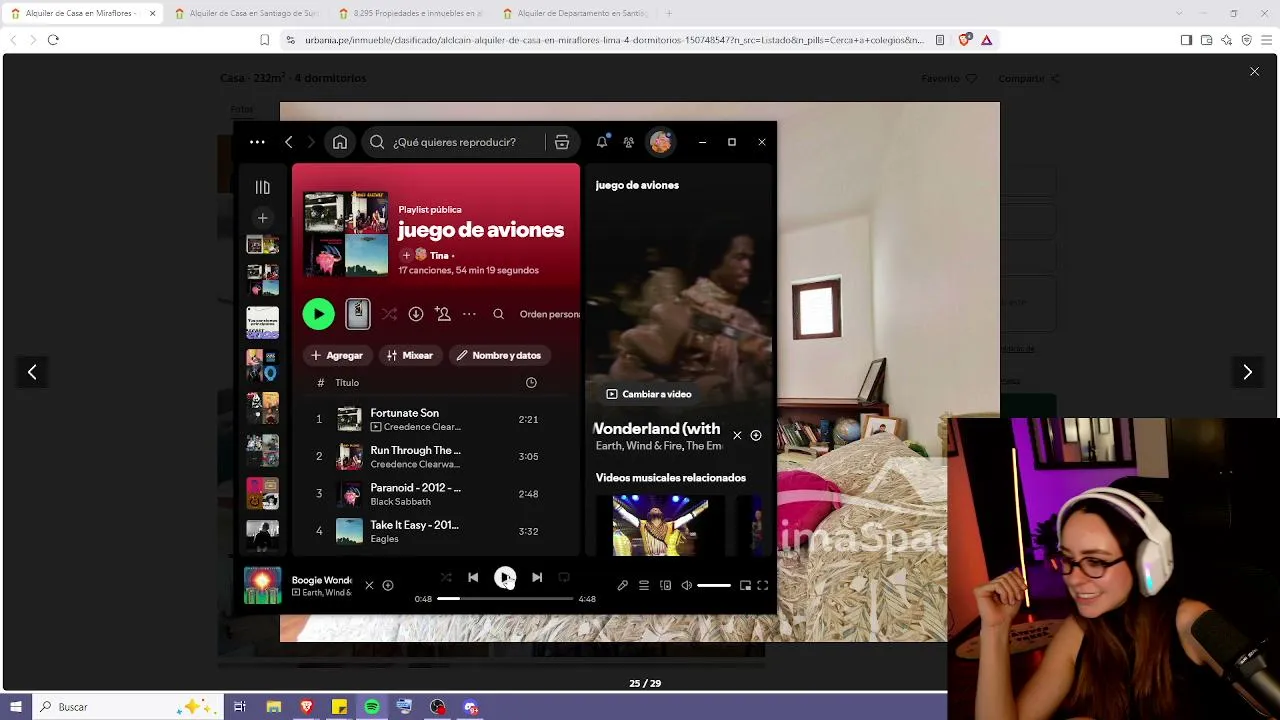Click Cambiar a video button
This screenshot has width=1280, height=720.
(x=649, y=394)
